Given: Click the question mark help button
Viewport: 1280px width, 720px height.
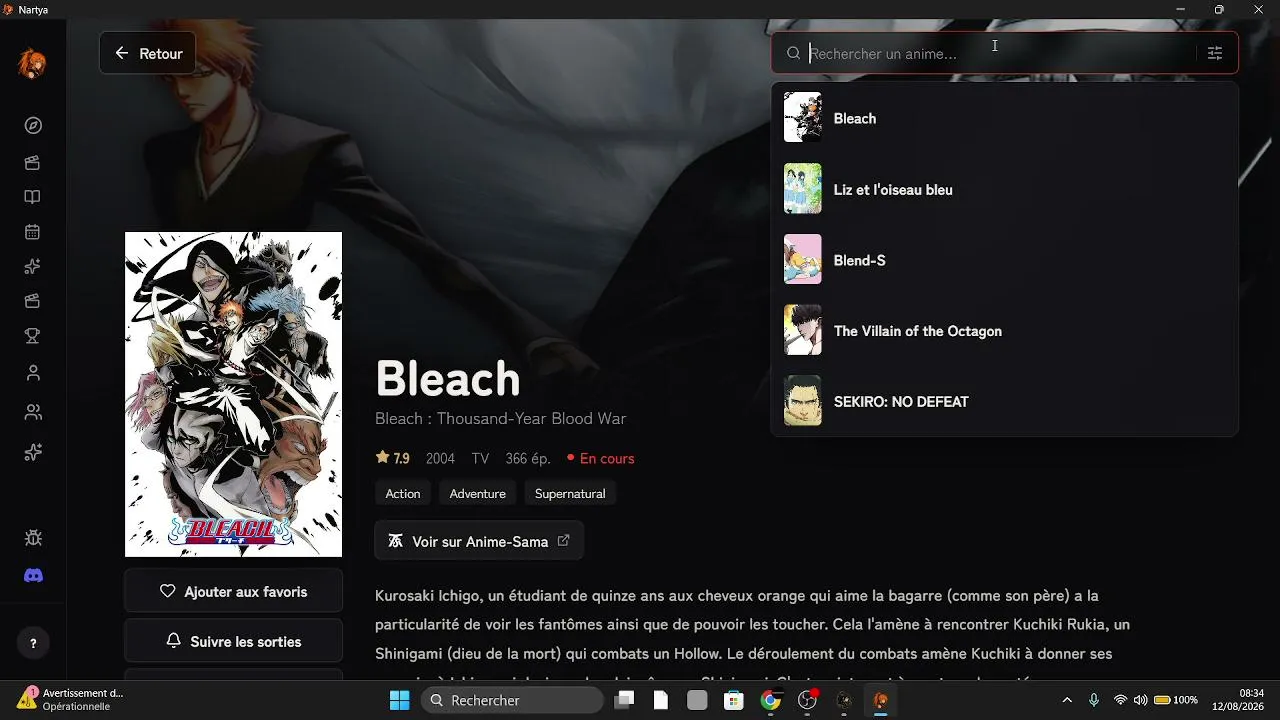Looking at the screenshot, I should [x=33, y=643].
